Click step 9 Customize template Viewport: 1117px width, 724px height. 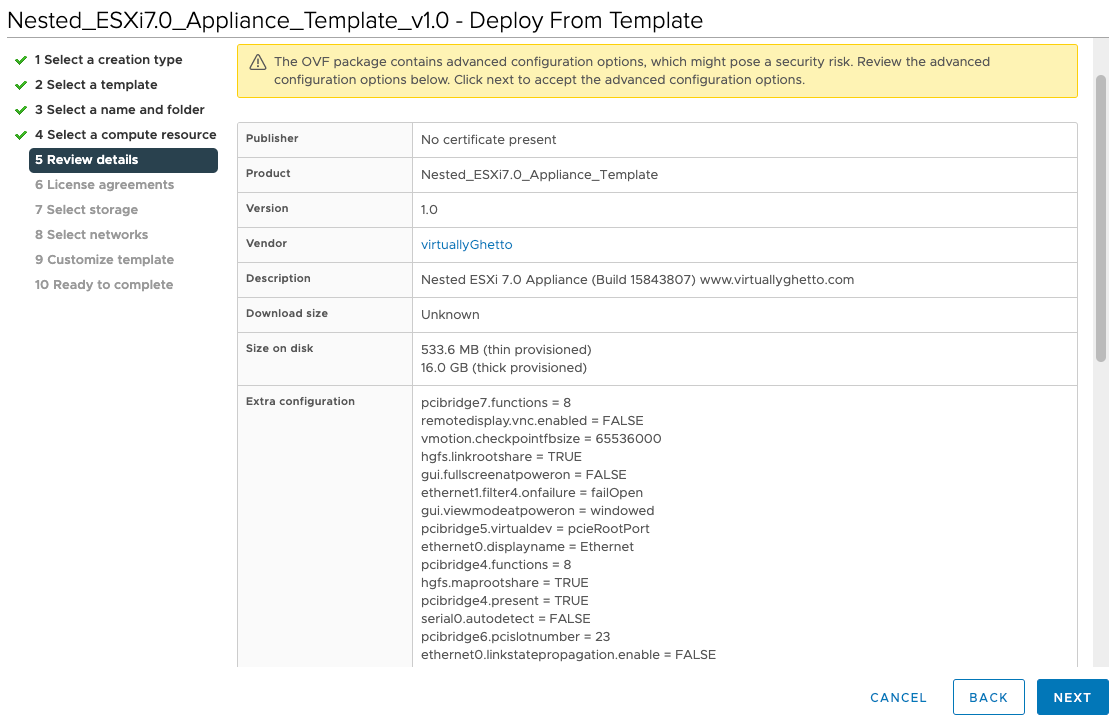click(x=104, y=260)
